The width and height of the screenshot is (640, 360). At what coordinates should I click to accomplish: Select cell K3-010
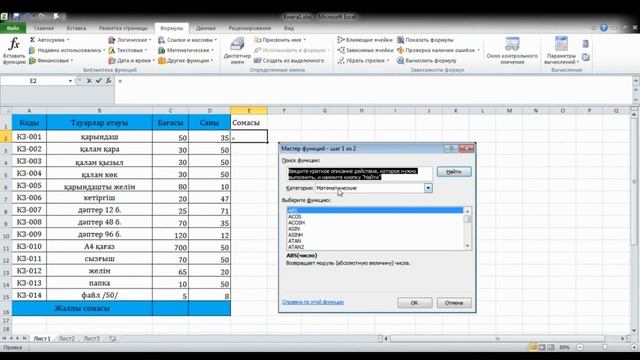(x=29, y=247)
